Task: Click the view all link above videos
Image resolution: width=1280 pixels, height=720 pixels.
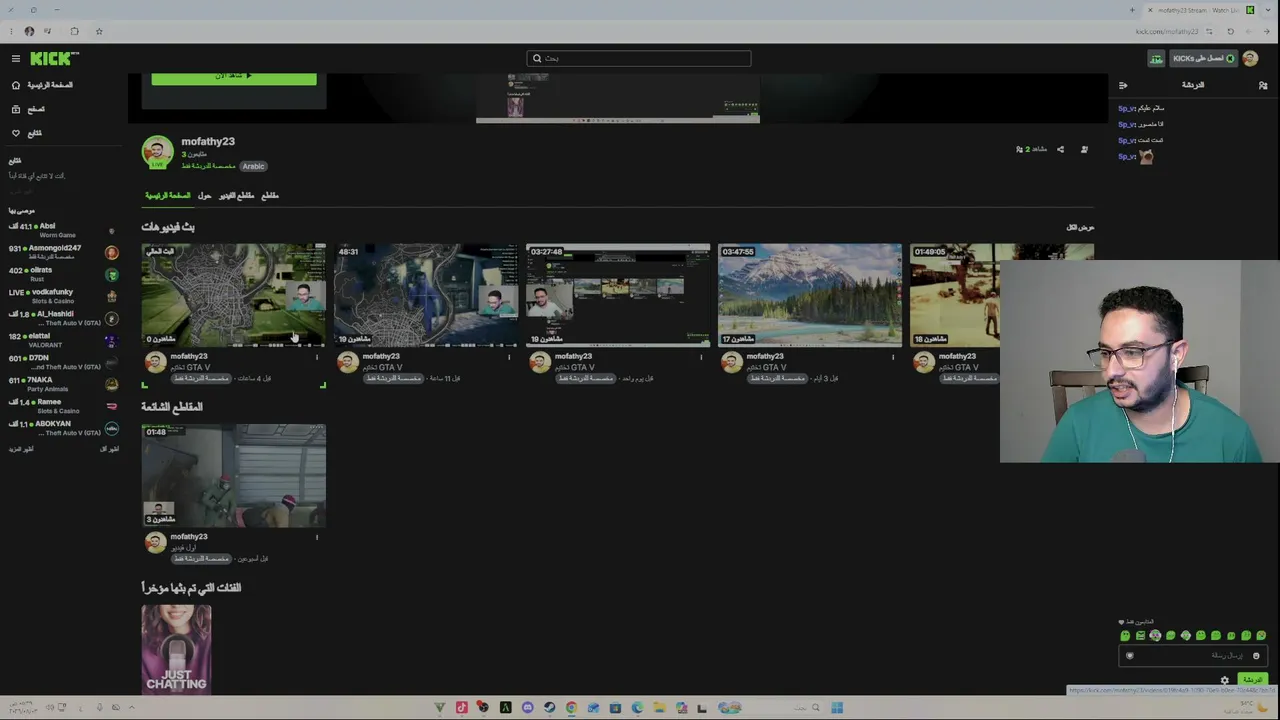Action: (1080, 227)
